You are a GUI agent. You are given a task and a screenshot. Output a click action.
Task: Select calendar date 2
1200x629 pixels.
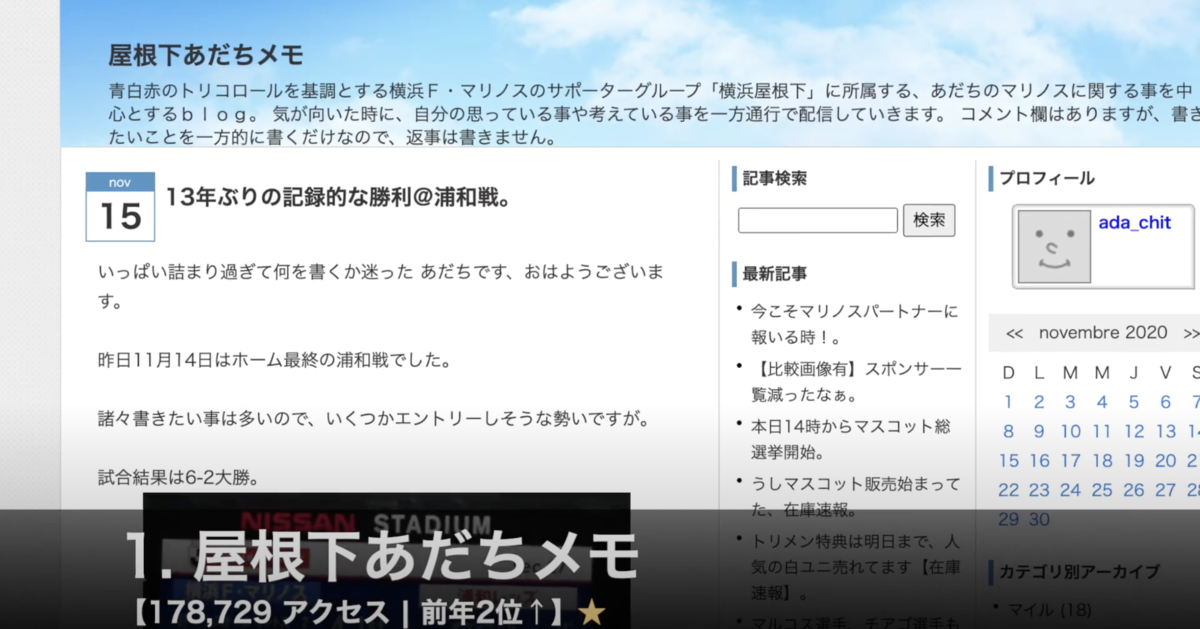click(x=1039, y=402)
